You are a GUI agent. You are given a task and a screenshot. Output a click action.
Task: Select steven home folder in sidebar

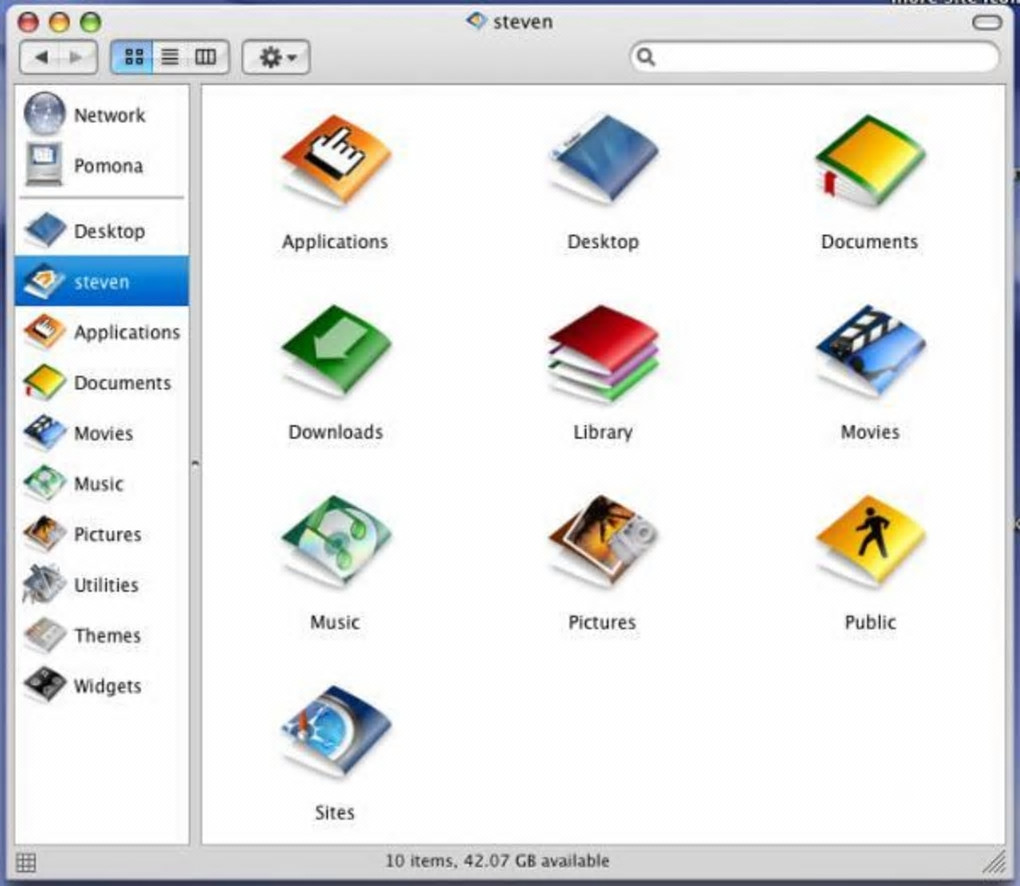pos(102,281)
